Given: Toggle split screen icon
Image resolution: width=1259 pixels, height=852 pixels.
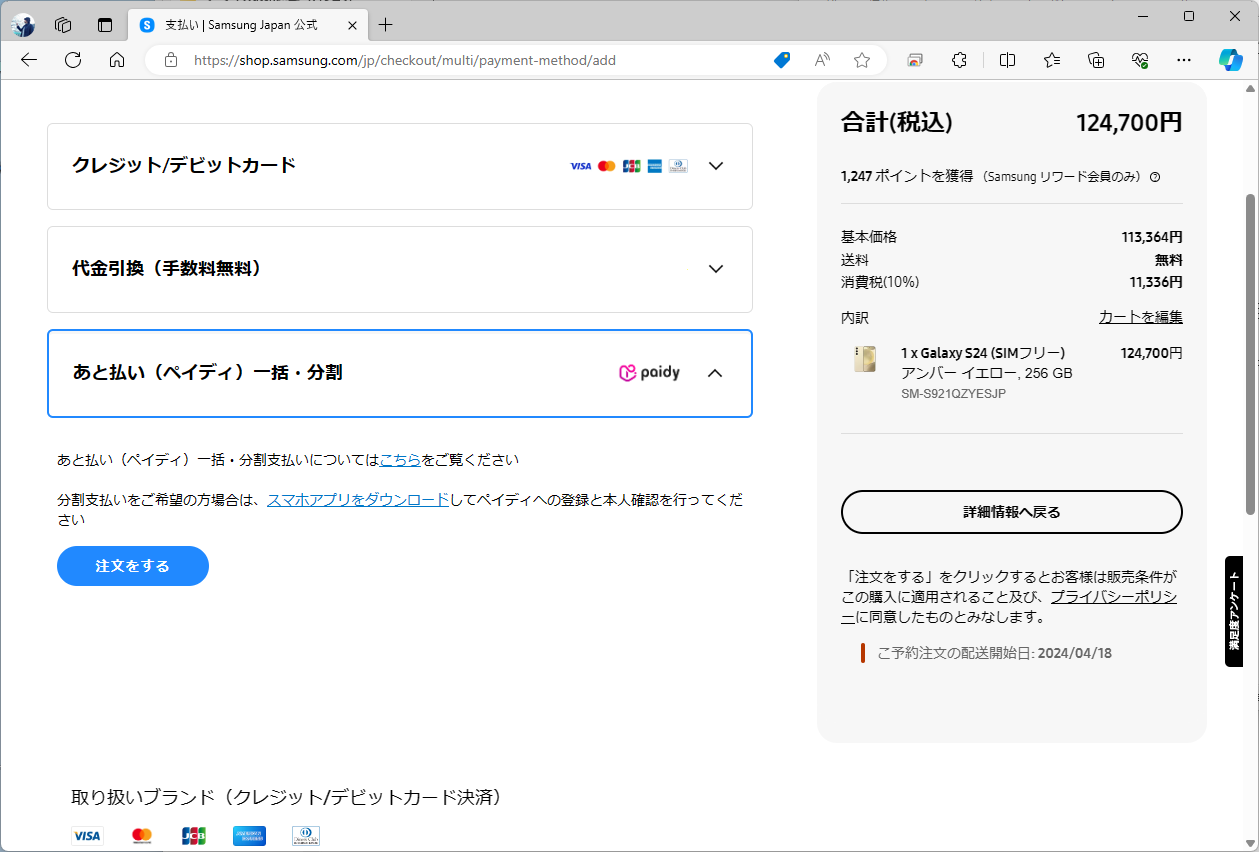Looking at the screenshot, I should pyautogui.click(x=1007, y=60).
